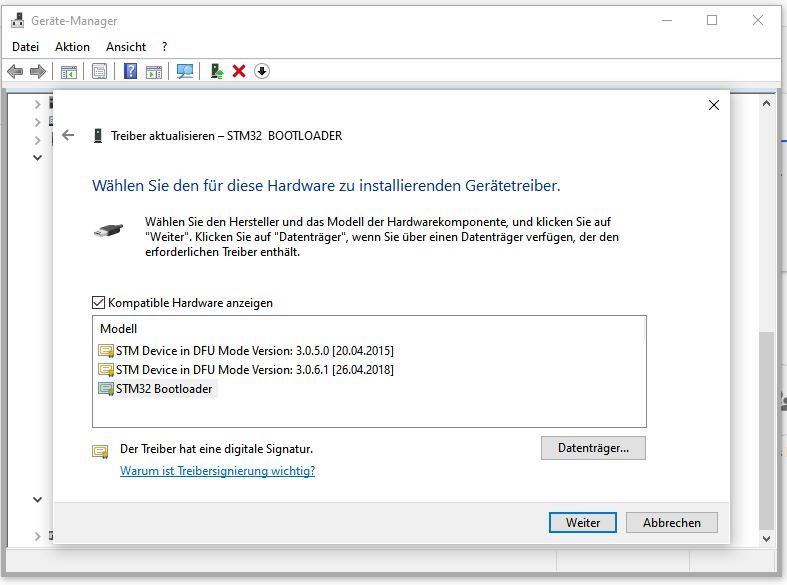787x585 pixels.
Task: Click the disable device down-arrow icon
Action: coord(261,71)
